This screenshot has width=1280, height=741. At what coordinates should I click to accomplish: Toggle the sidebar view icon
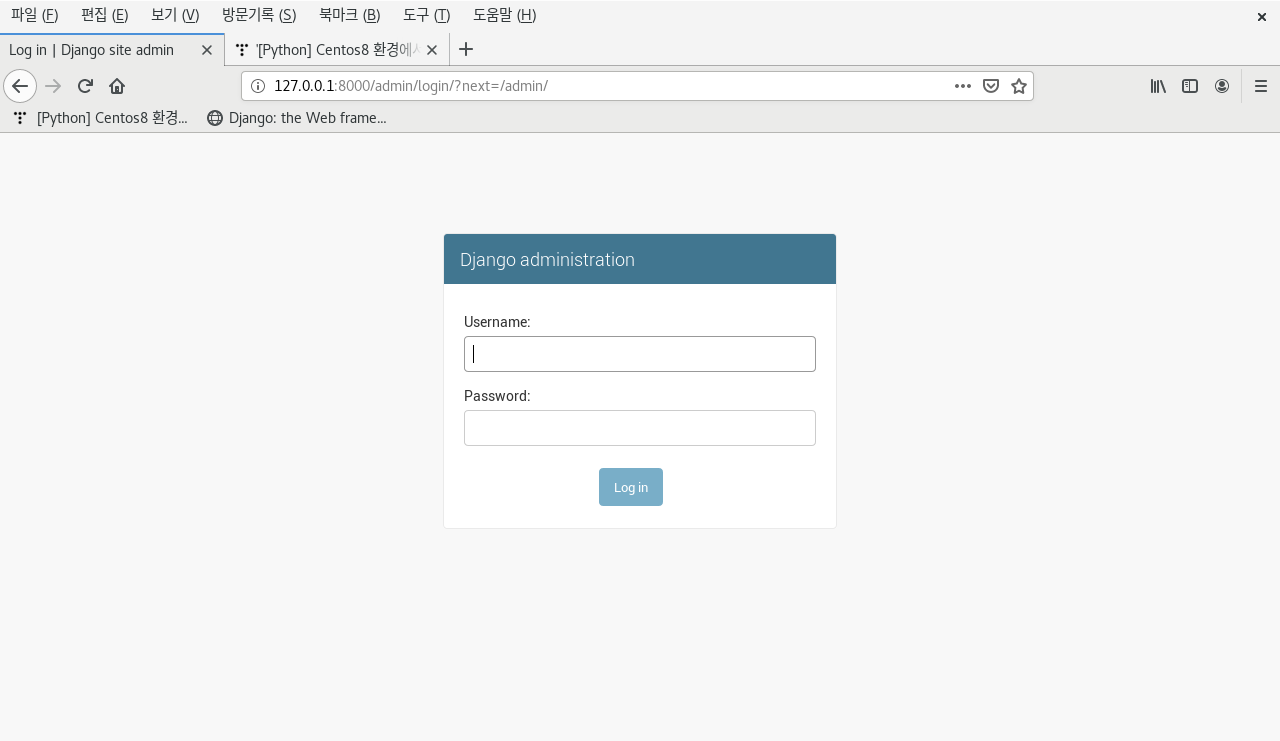[x=1190, y=86]
